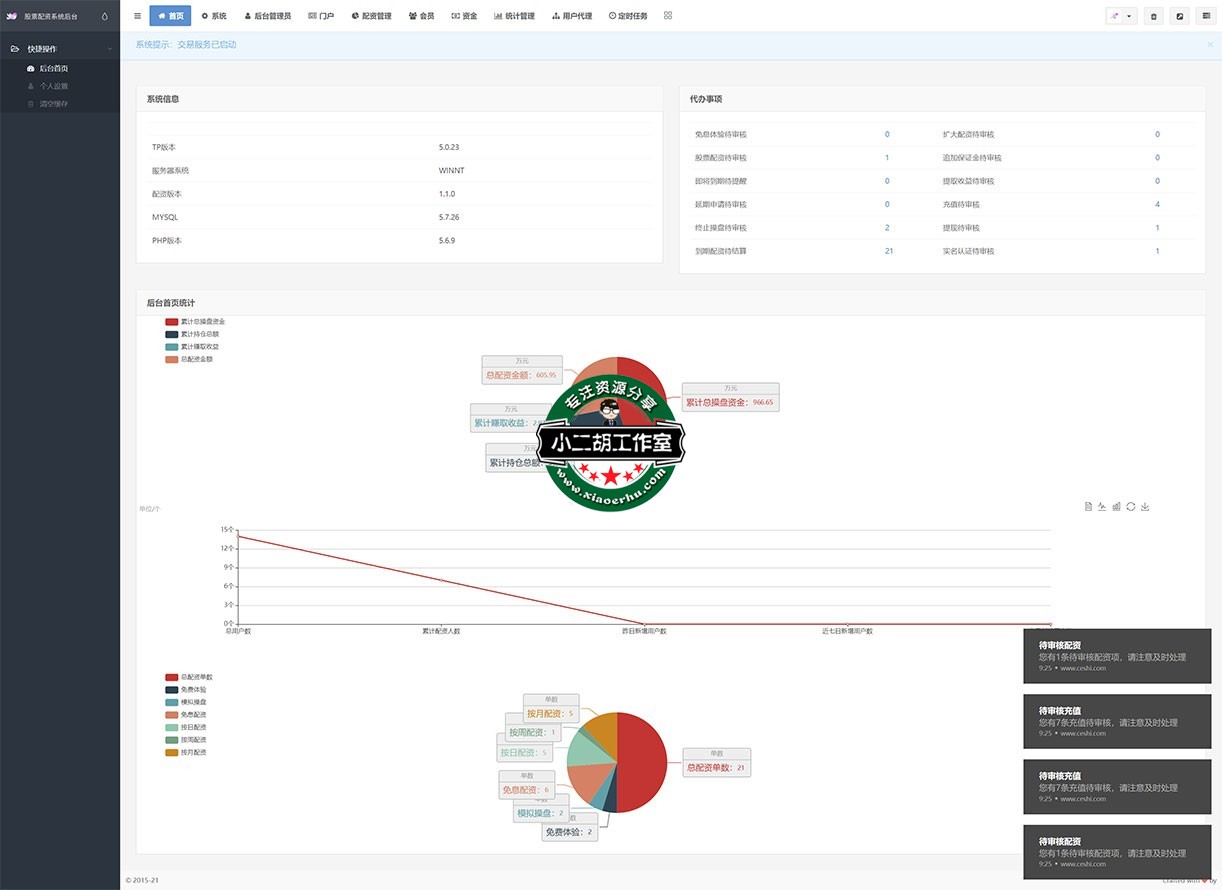Switch chart to bar type icon
This screenshot has width=1222, height=890.
click(x=1116, y=507)
